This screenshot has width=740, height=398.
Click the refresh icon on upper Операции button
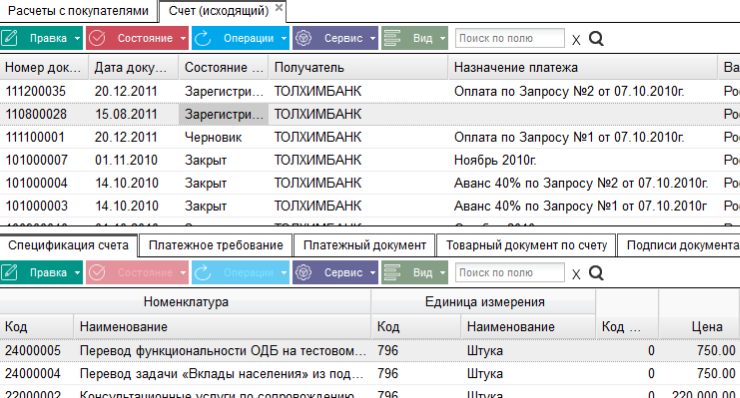pyautogui.click(x=203, y=38)
